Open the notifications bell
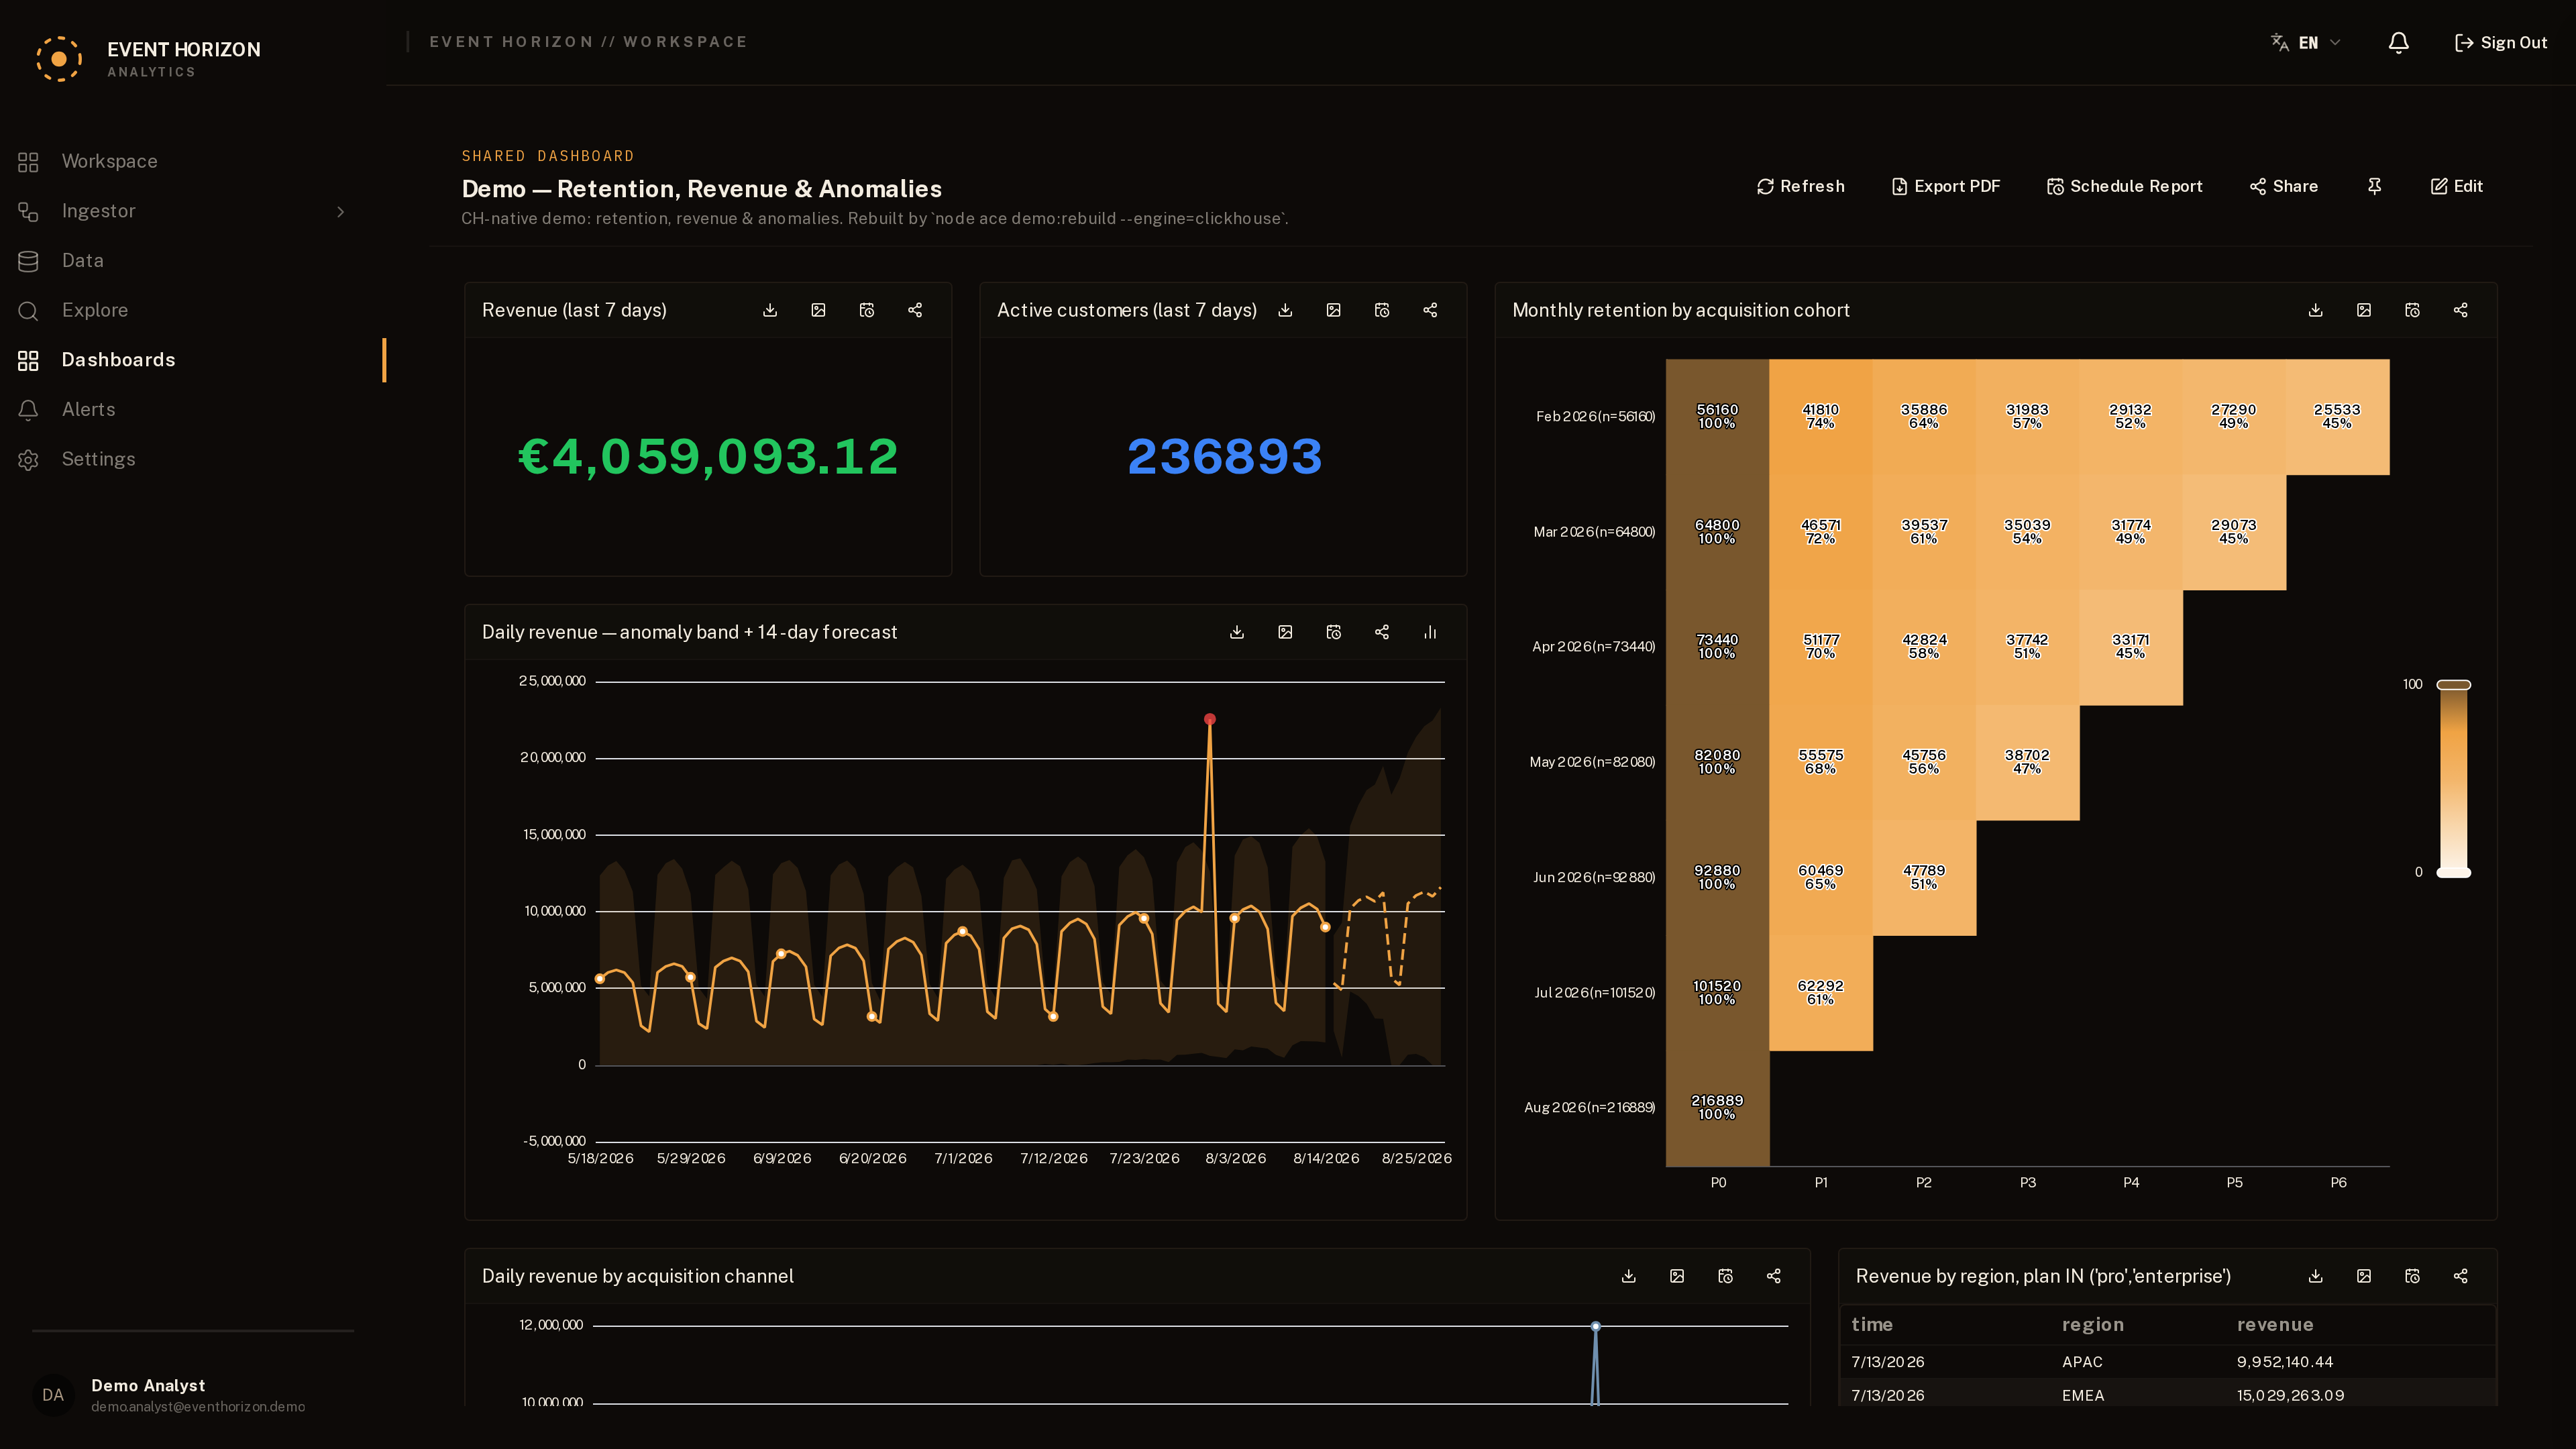 coord(2398,42)
